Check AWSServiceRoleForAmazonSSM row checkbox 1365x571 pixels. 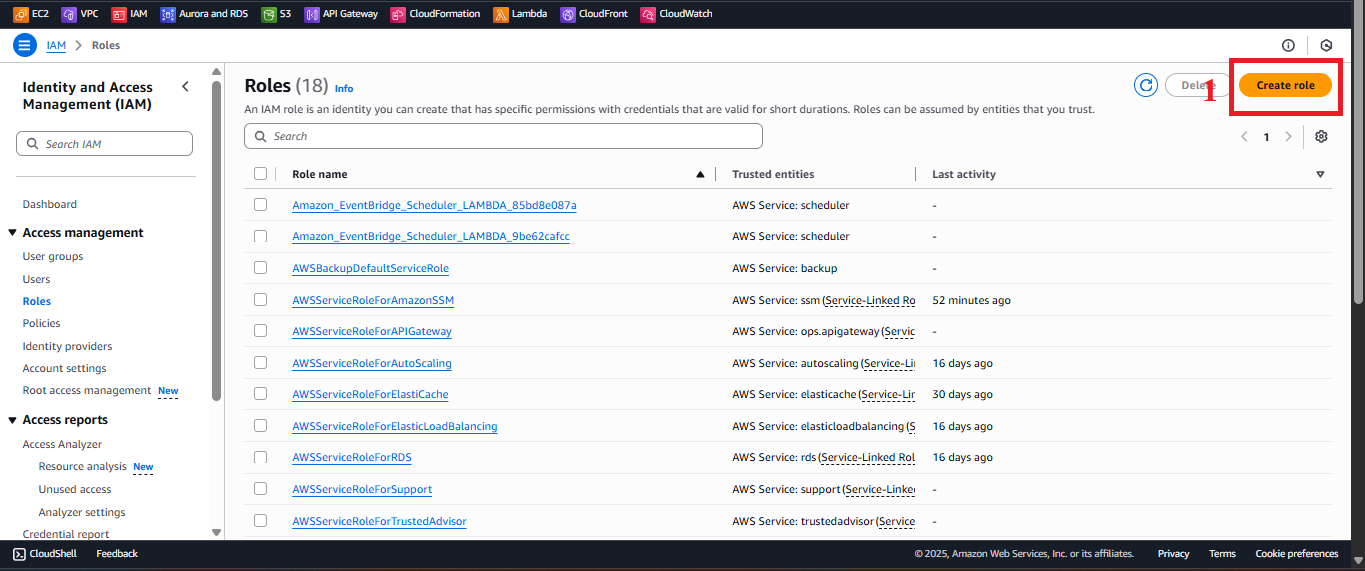tap(261, 300)
